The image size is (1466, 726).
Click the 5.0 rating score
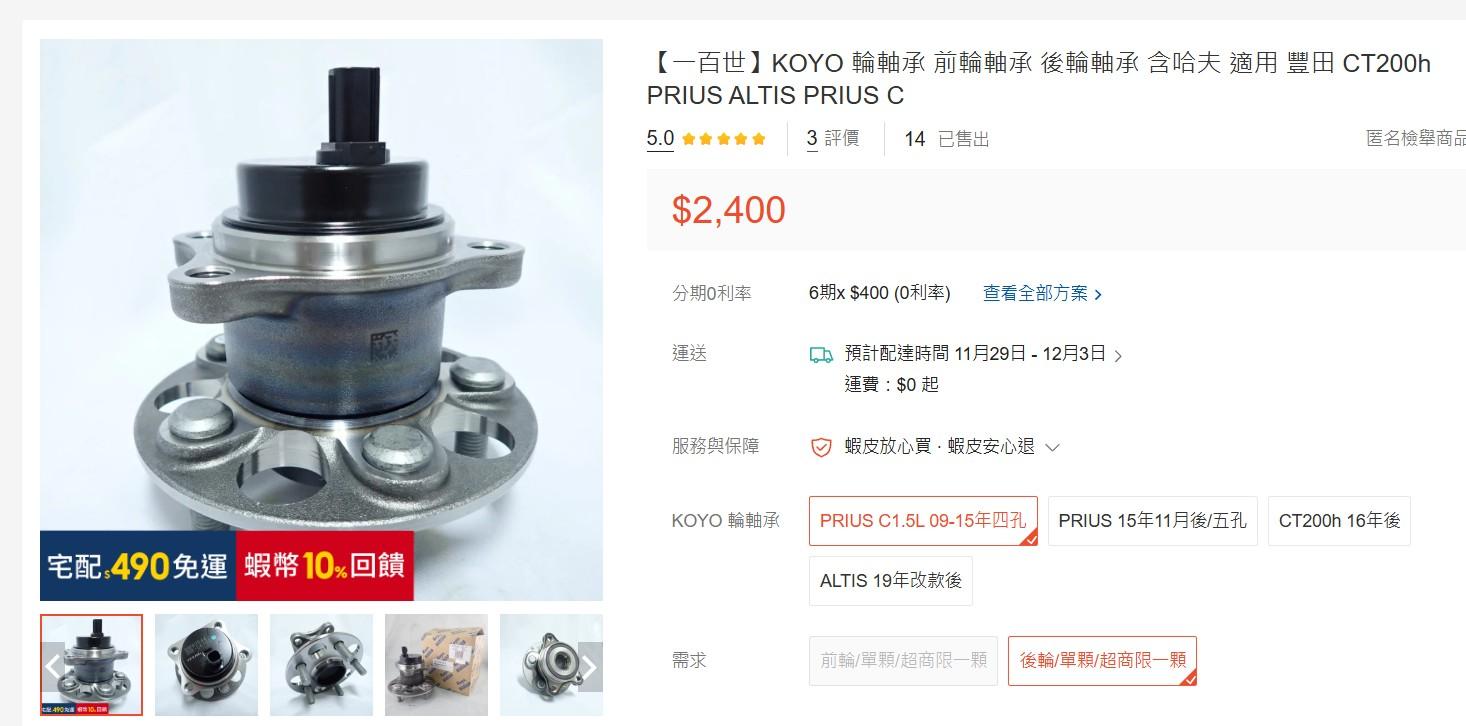pyautogui.click(x=660, y=139)
